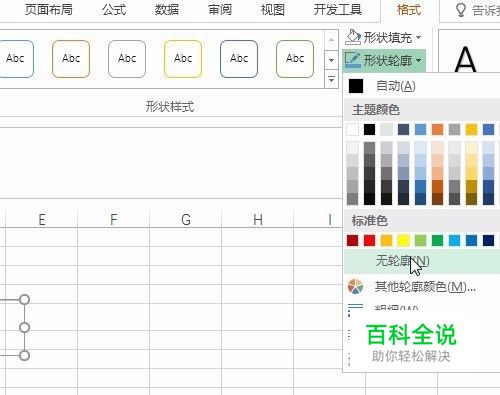Pick the light blue theme color swatch
This screenshot has width=500, height=395.
pyautogui.click(x=420, y=129)
